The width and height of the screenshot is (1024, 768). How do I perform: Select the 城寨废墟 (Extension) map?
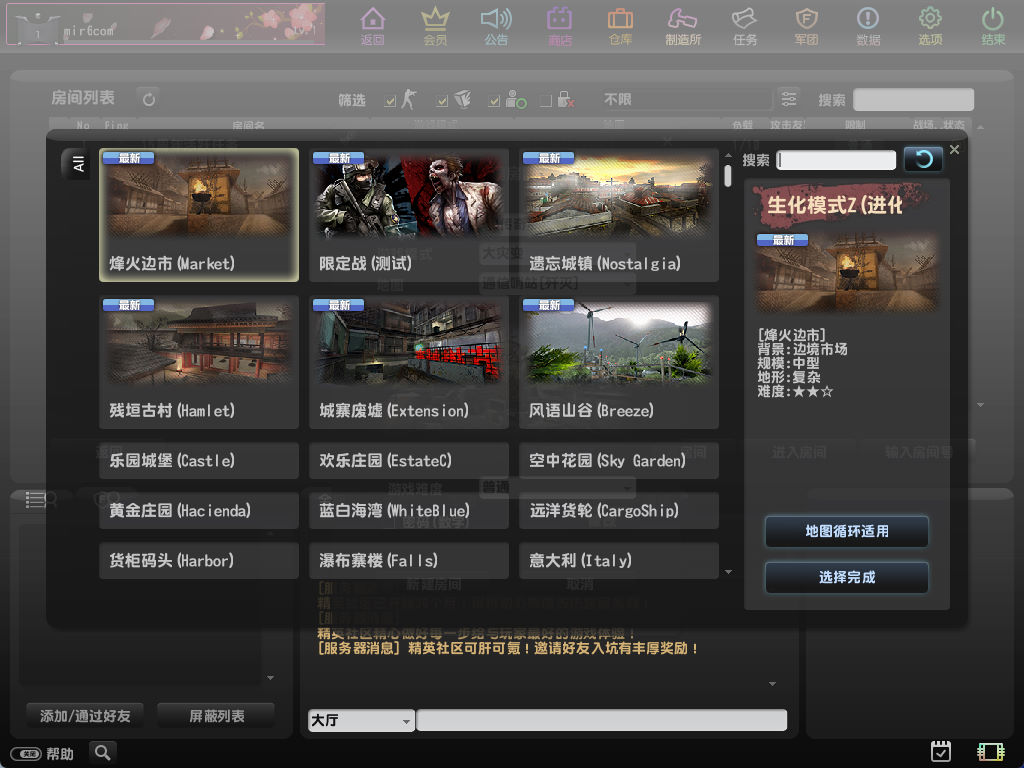(409, 362)
